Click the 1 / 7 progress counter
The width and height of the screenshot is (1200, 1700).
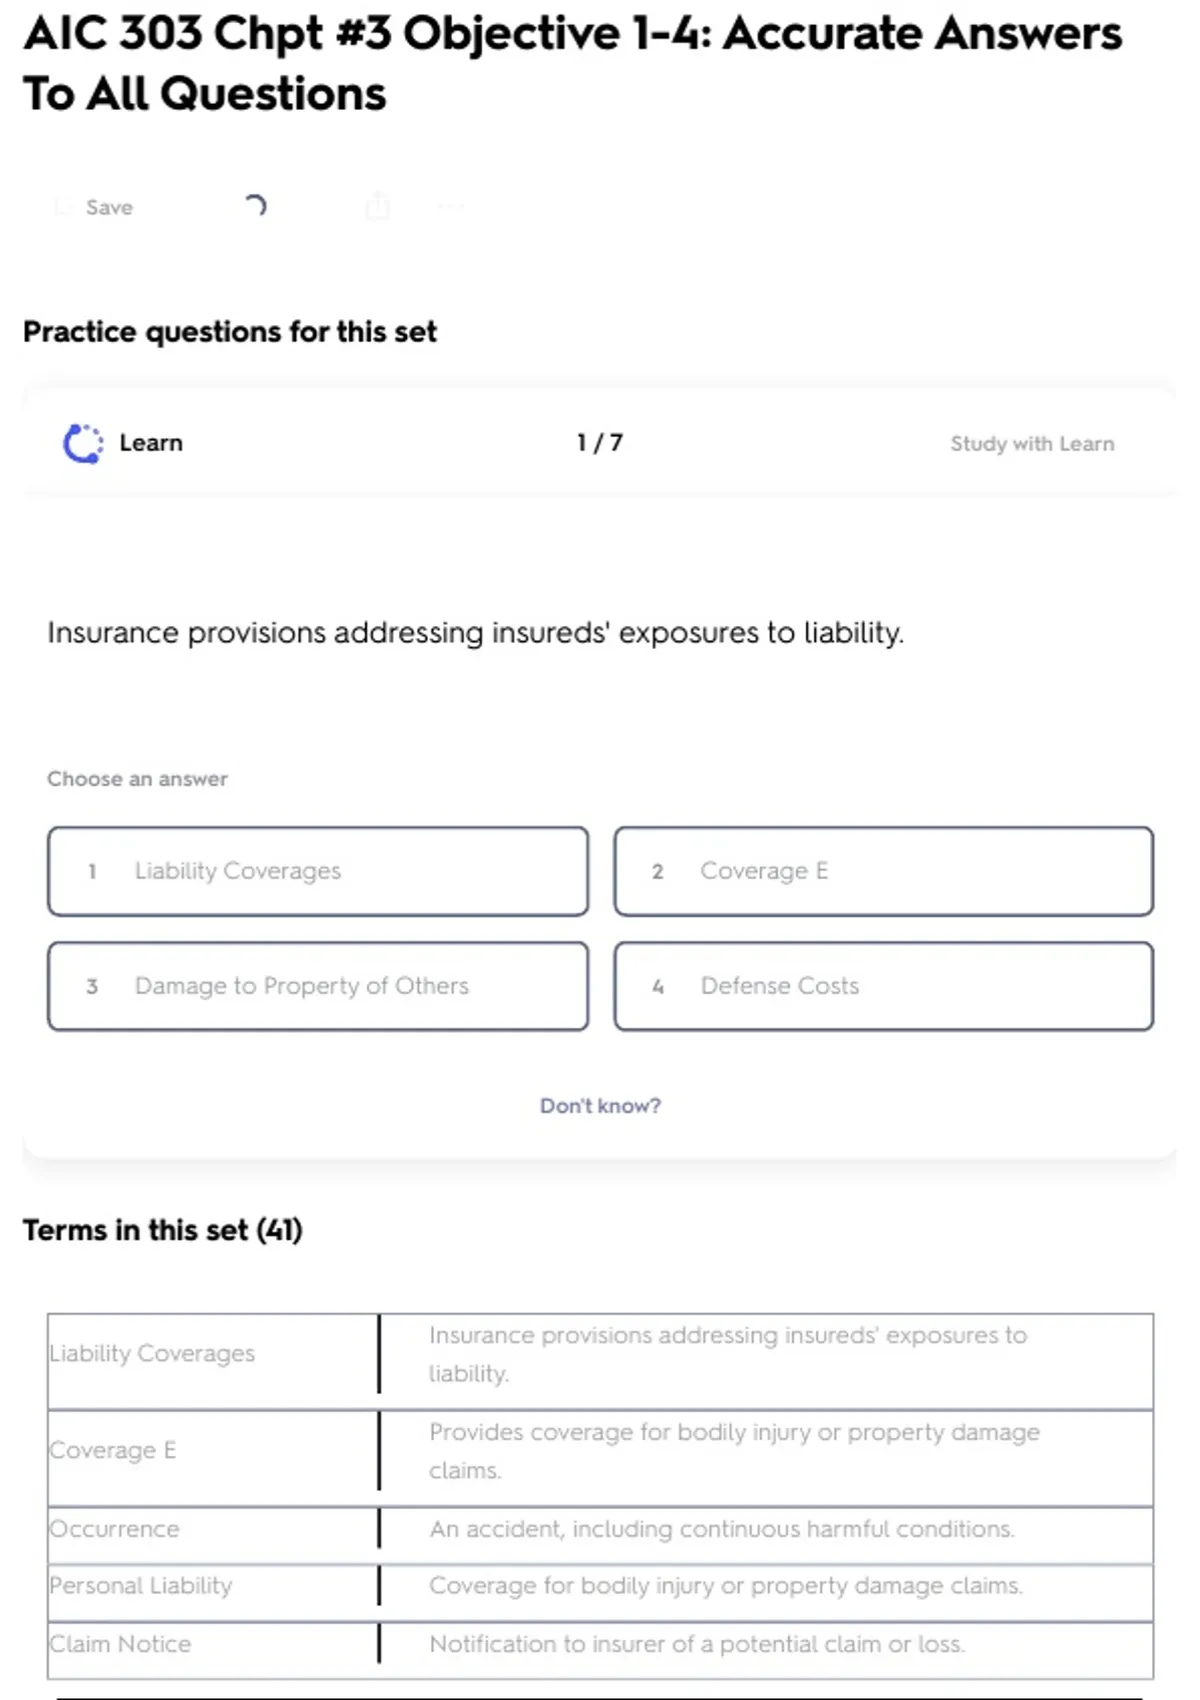[x=599, y=443]
